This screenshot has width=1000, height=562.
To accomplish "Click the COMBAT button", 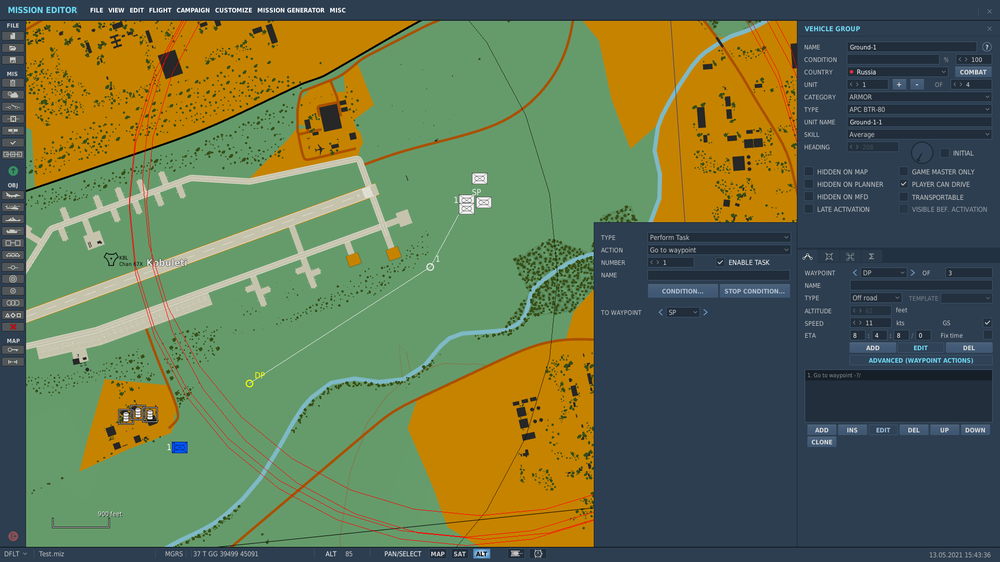I will point(973,72).
